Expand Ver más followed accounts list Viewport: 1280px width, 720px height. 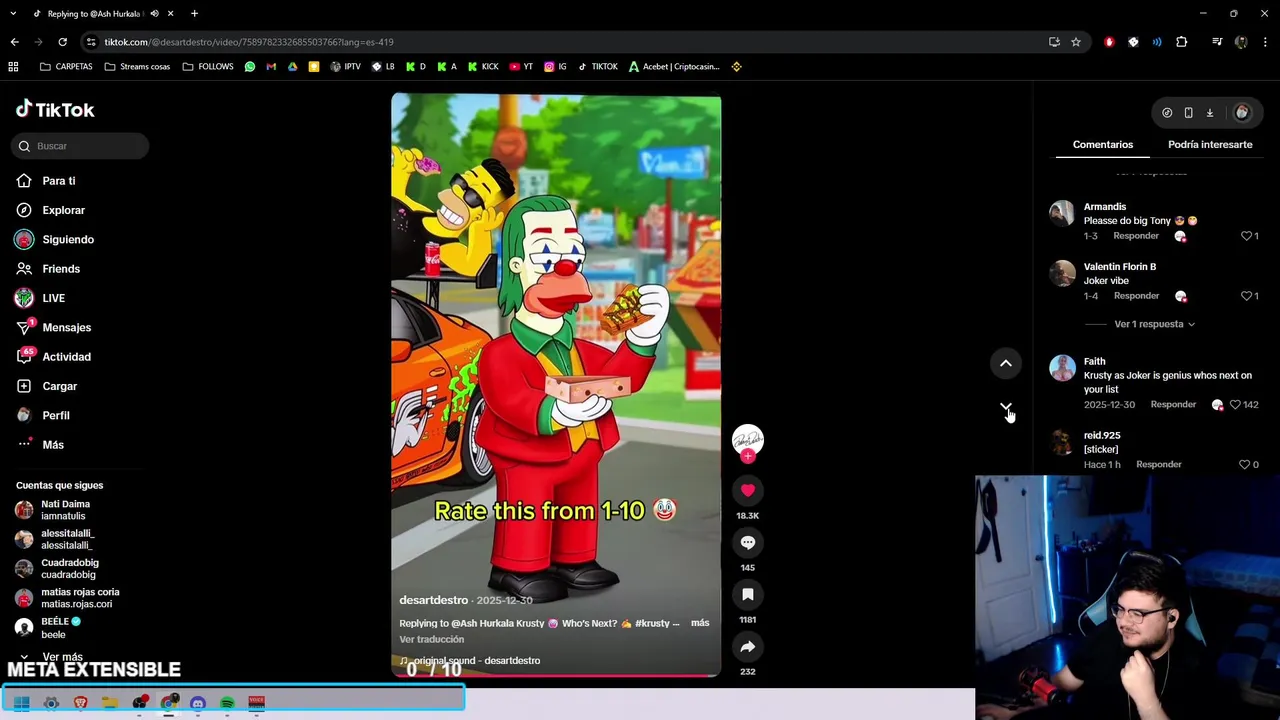click(x=62, y=657)
